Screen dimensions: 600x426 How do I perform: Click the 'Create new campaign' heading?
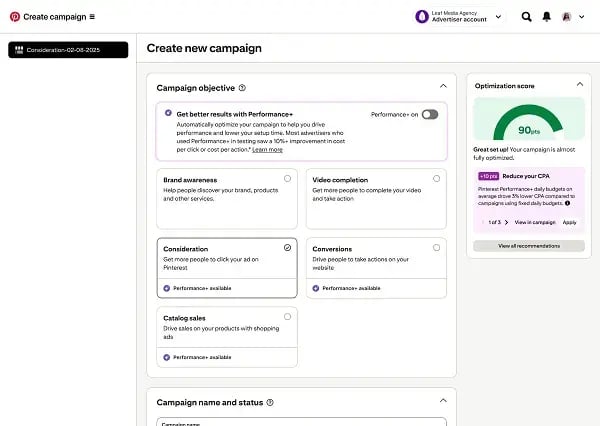tap(204, 48)
